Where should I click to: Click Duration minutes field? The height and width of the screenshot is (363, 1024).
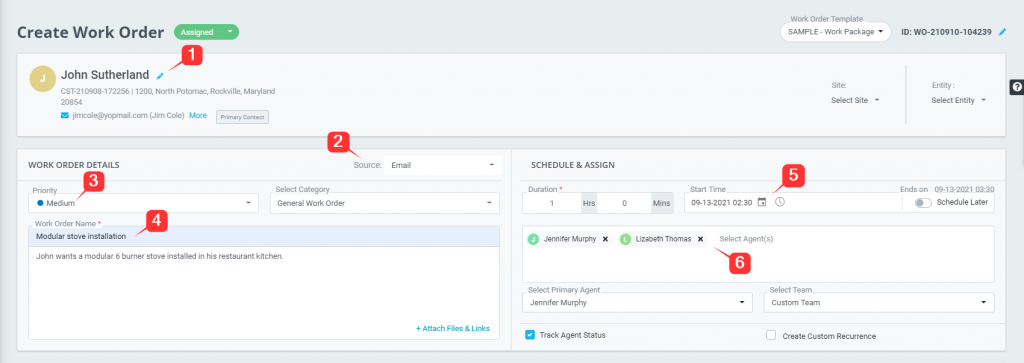point(624,203)
